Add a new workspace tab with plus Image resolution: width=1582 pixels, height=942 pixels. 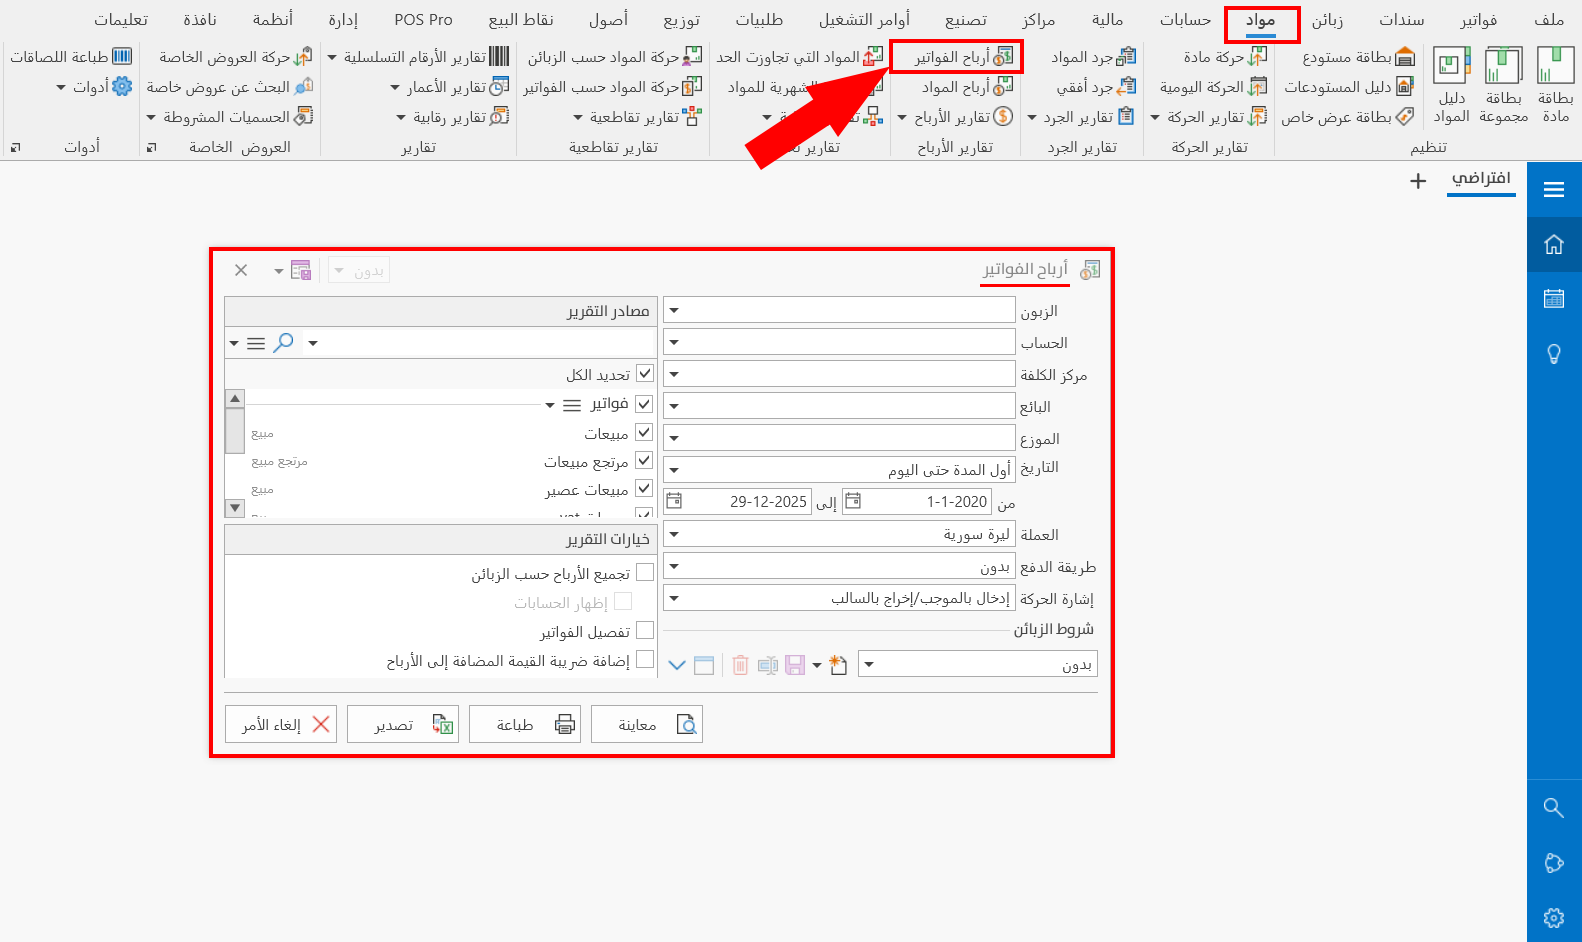point(1418,181)
